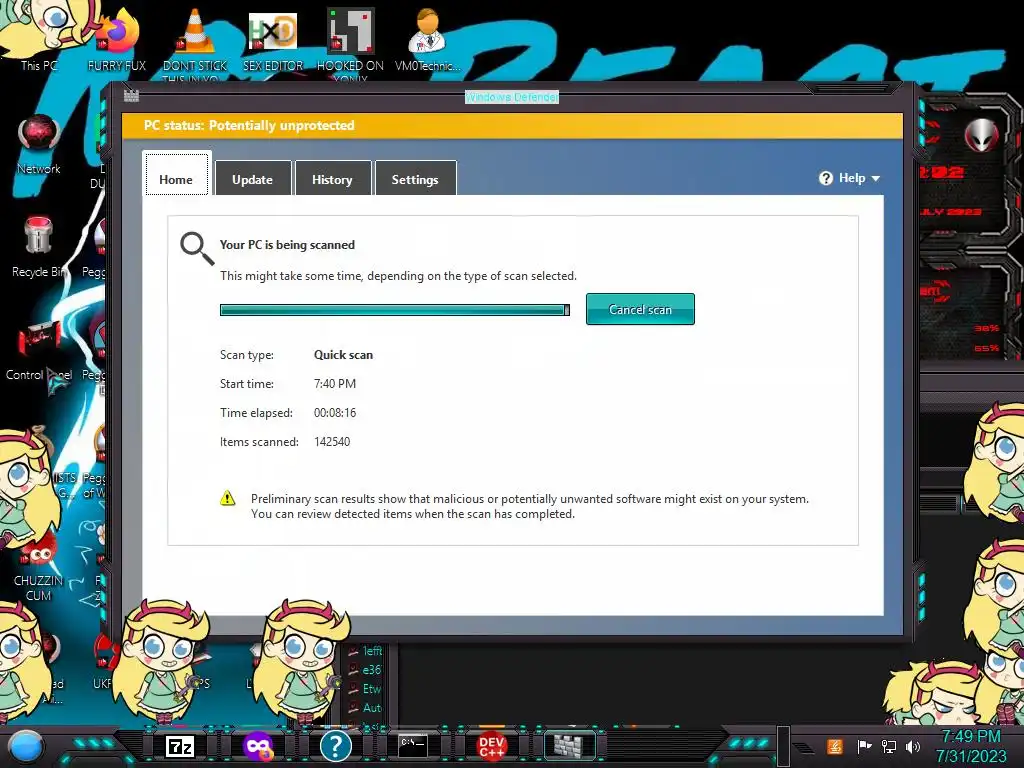Click the 'Preliminary scan results' warning message
Screen dimensions: 1024x768
[x=530, y=506]
